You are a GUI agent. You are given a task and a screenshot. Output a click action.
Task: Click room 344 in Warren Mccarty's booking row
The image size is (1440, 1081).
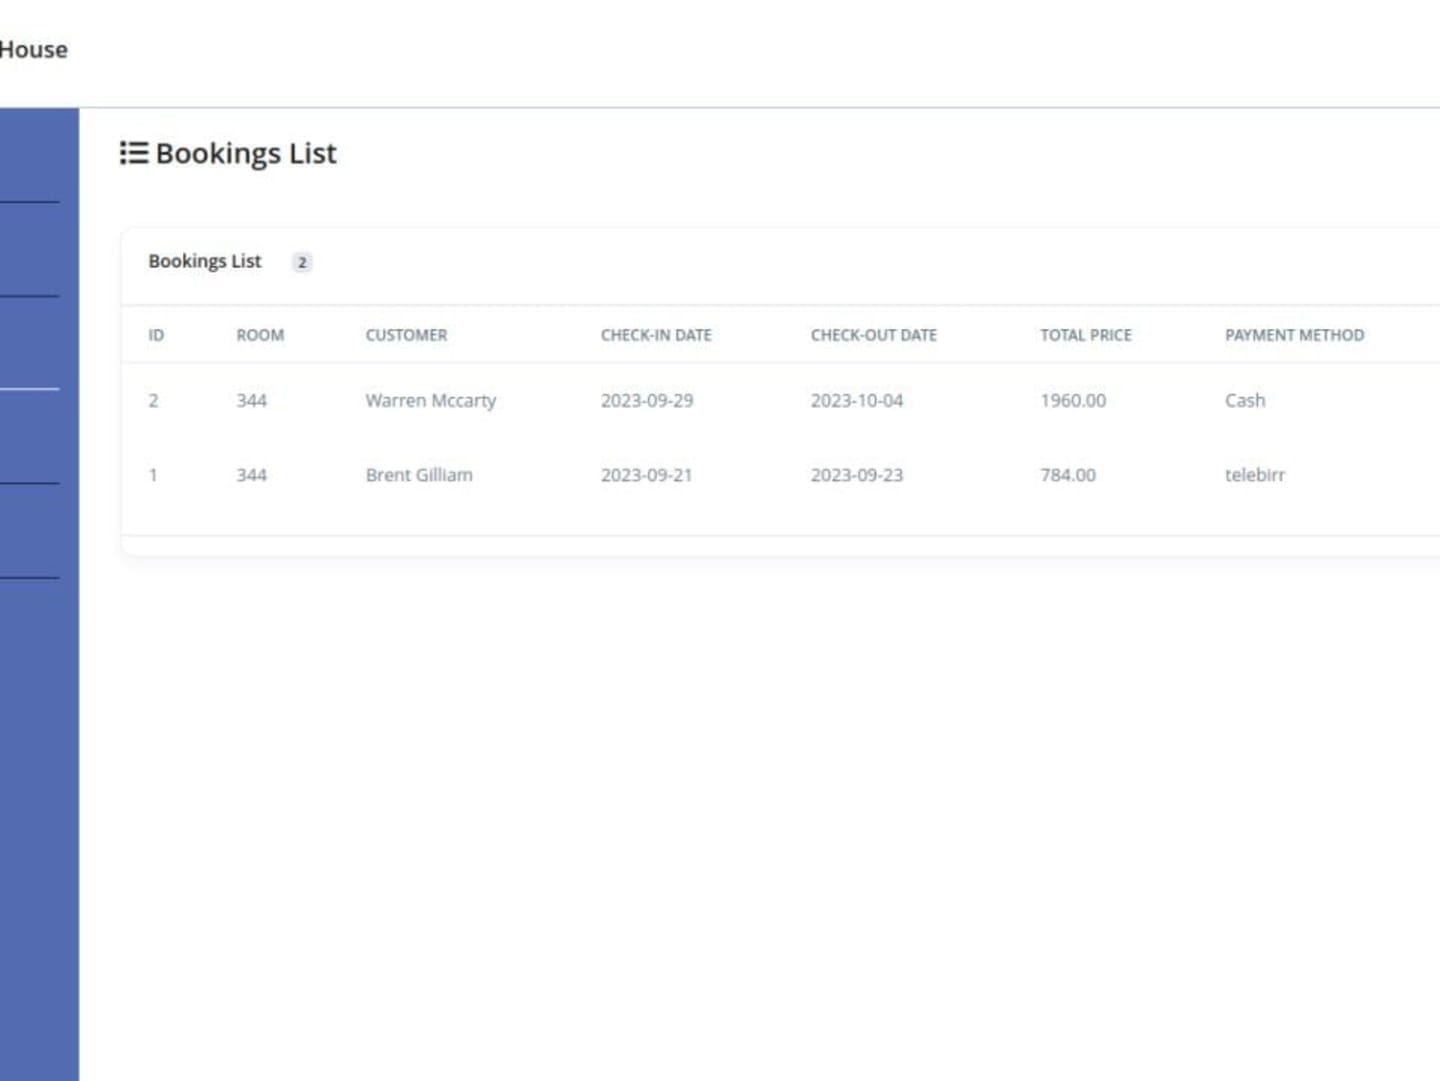(x=251, y=400)
